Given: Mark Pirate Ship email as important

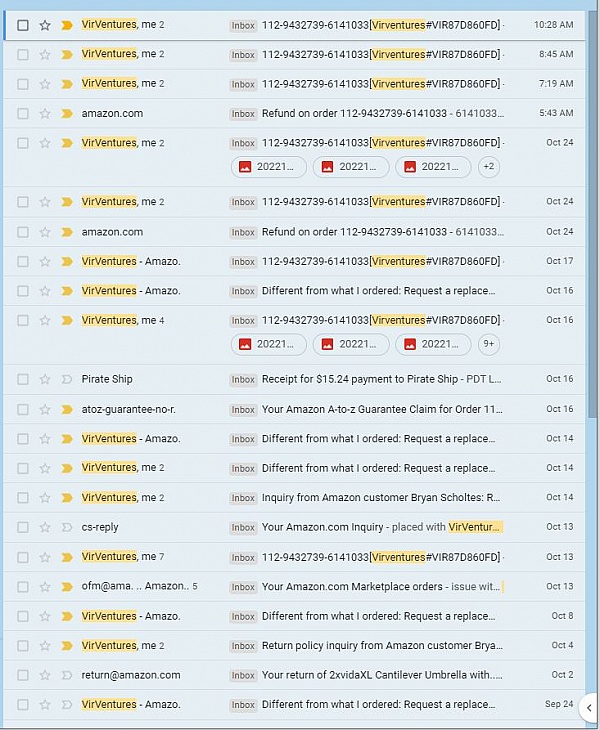Looking at the screenshot, I should (67, 379).
